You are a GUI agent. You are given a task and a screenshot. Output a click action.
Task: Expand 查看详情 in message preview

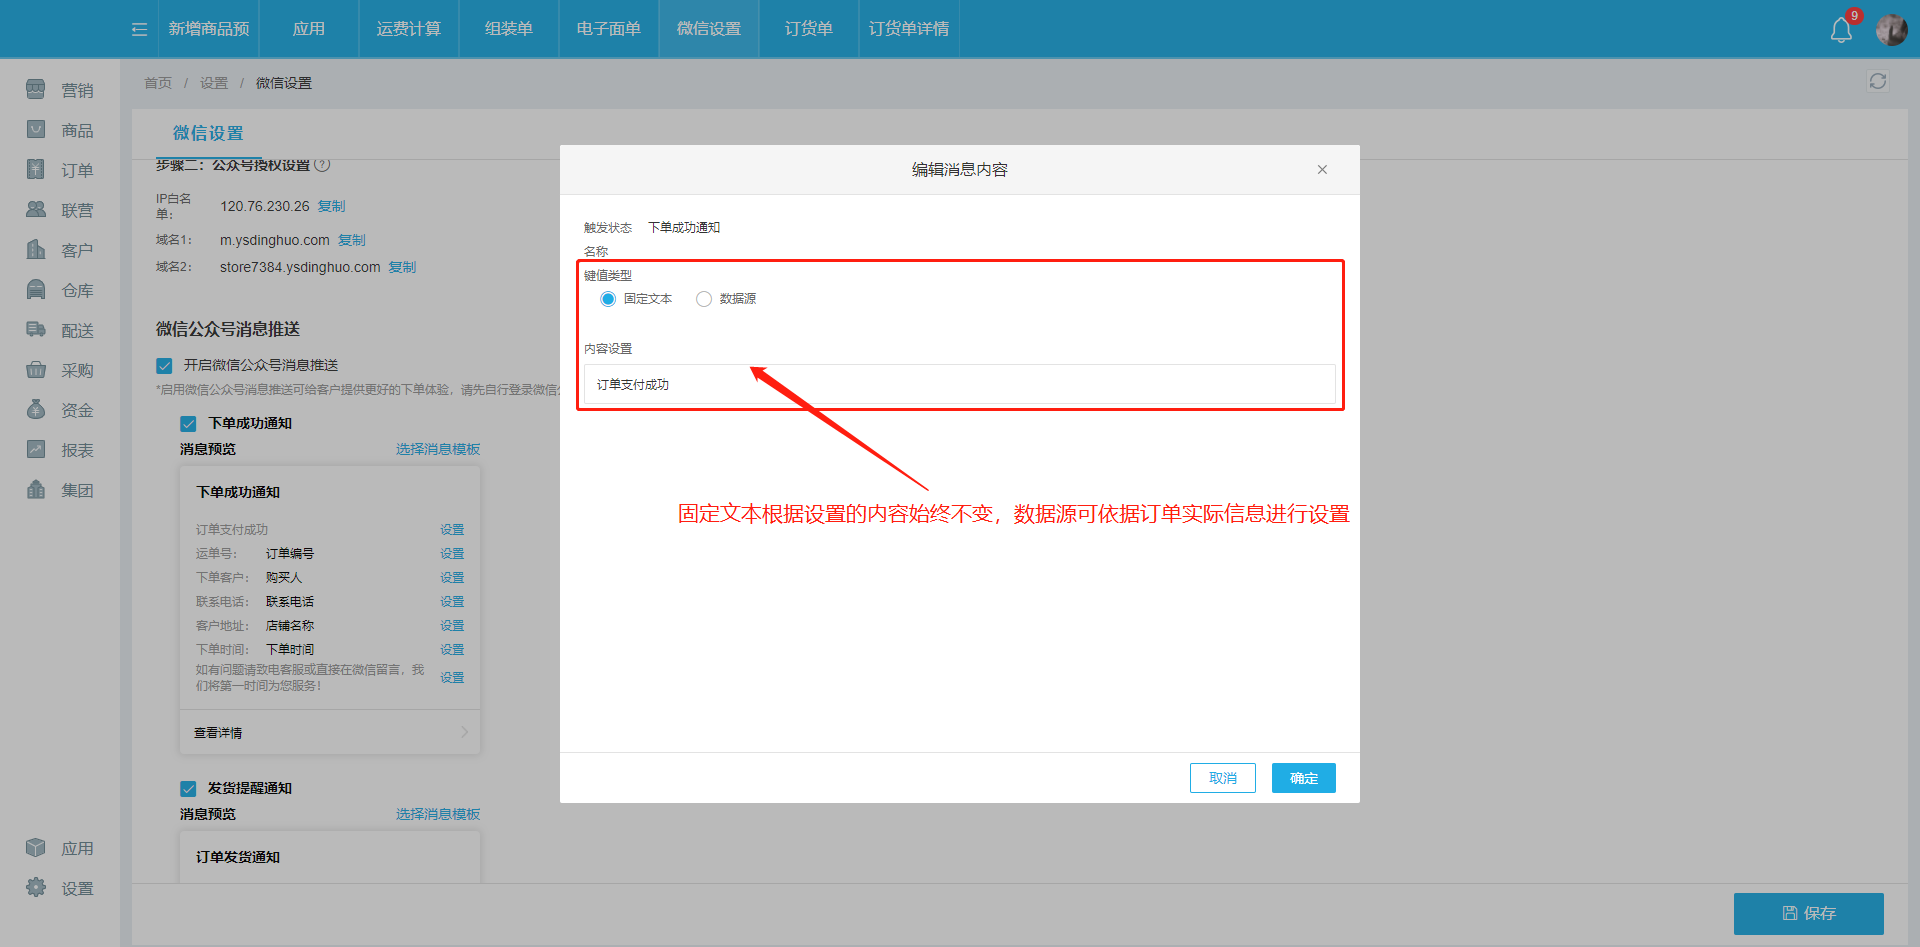218,732
